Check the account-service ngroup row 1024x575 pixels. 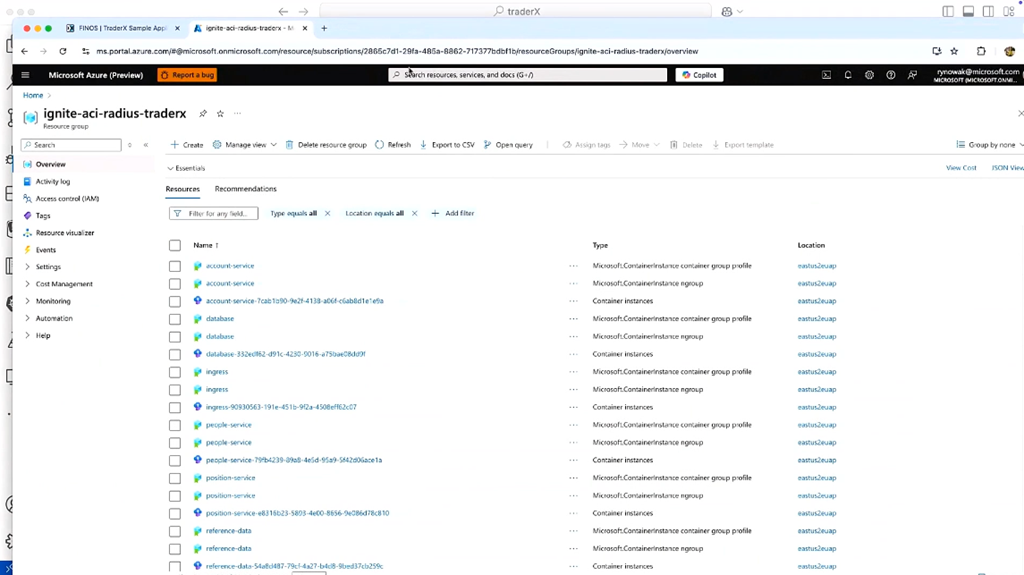coord(175,284)
